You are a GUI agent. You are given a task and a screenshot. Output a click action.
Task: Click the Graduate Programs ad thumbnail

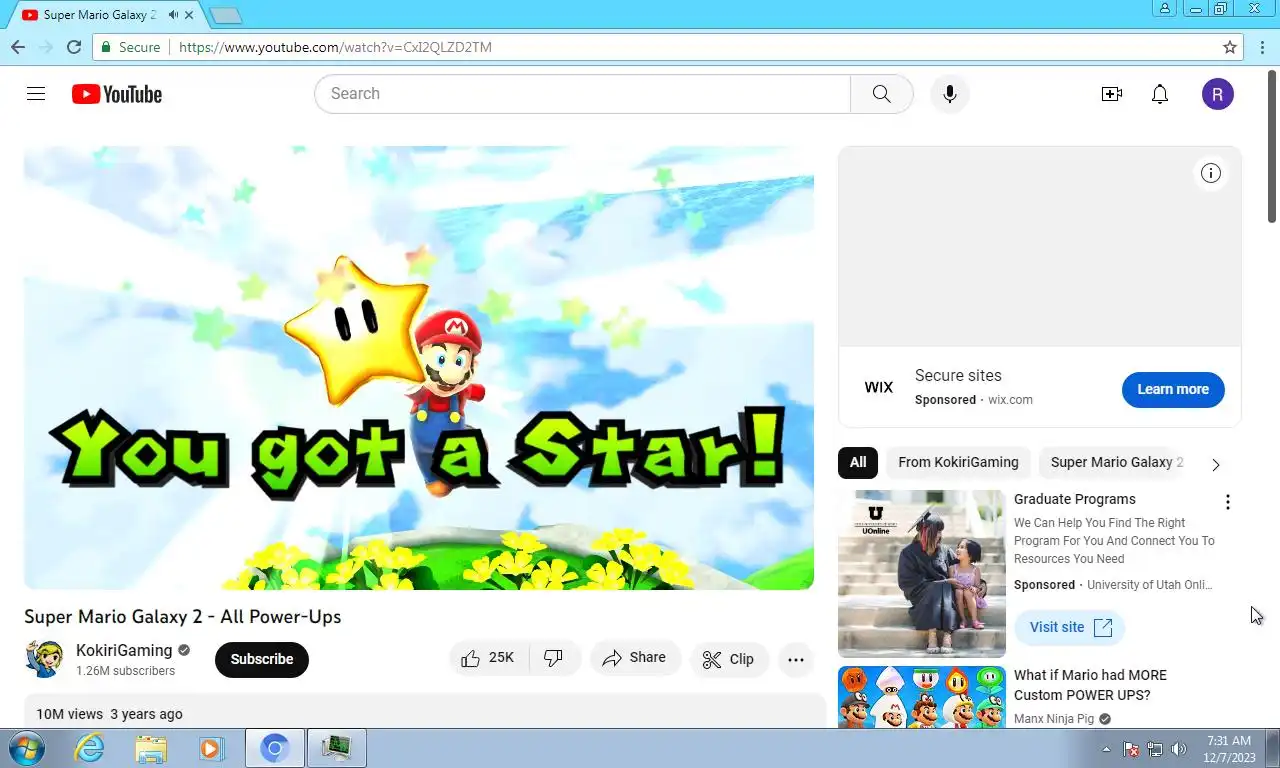pyautogui.click(x=922, y=574)
